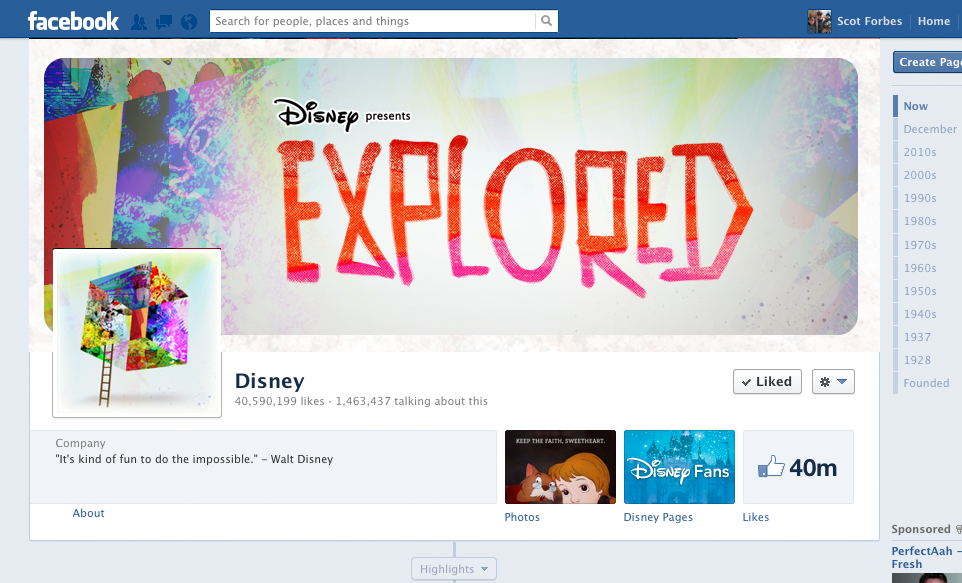
Task: Jump to 1990s in timeline
Action: click(x=920, y=198)
